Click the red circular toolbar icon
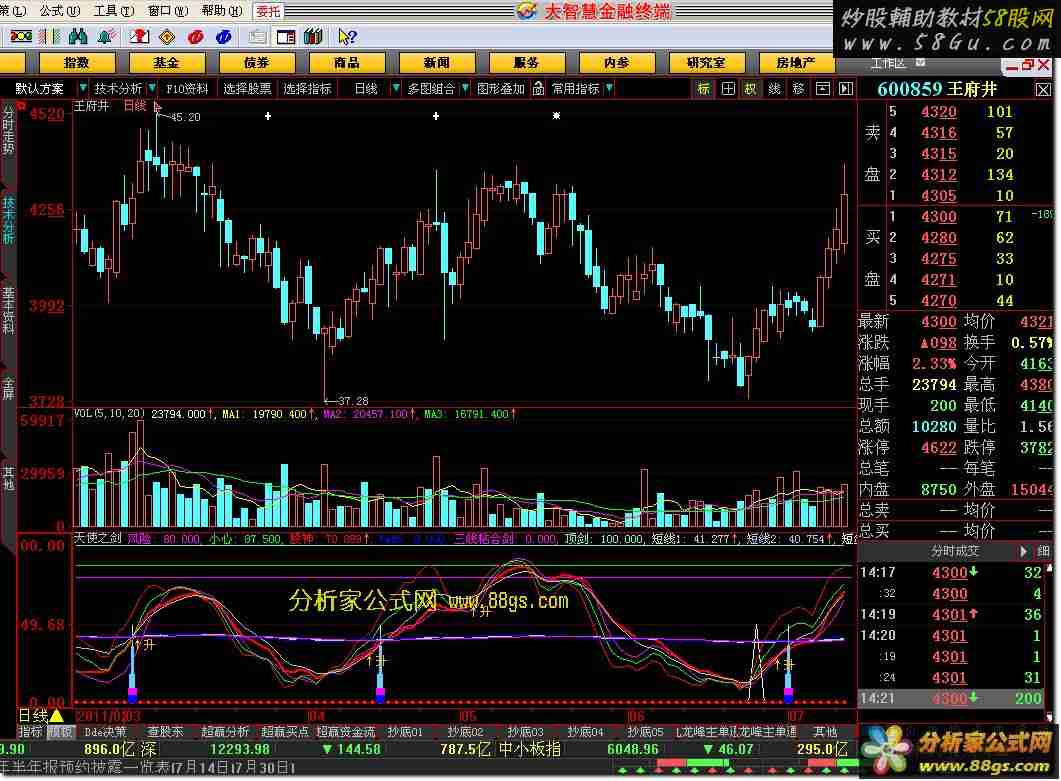The height and width of the screenshot is (781, 1061). pos(196,37)
